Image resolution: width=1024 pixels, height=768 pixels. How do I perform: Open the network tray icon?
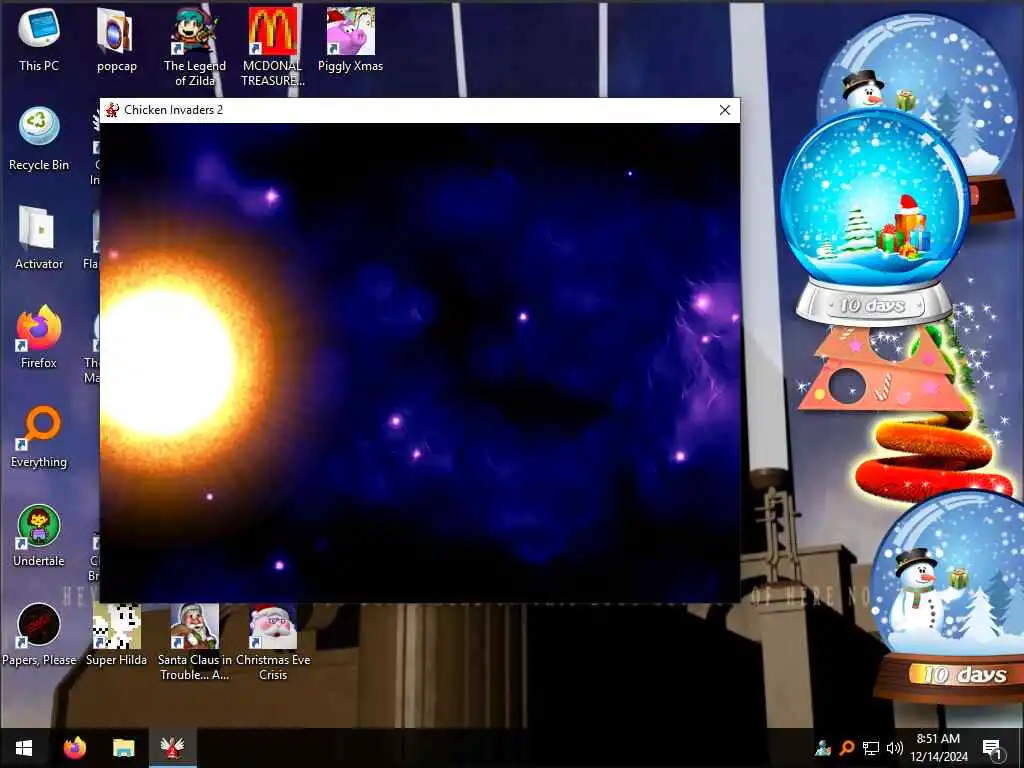(871, 748)
